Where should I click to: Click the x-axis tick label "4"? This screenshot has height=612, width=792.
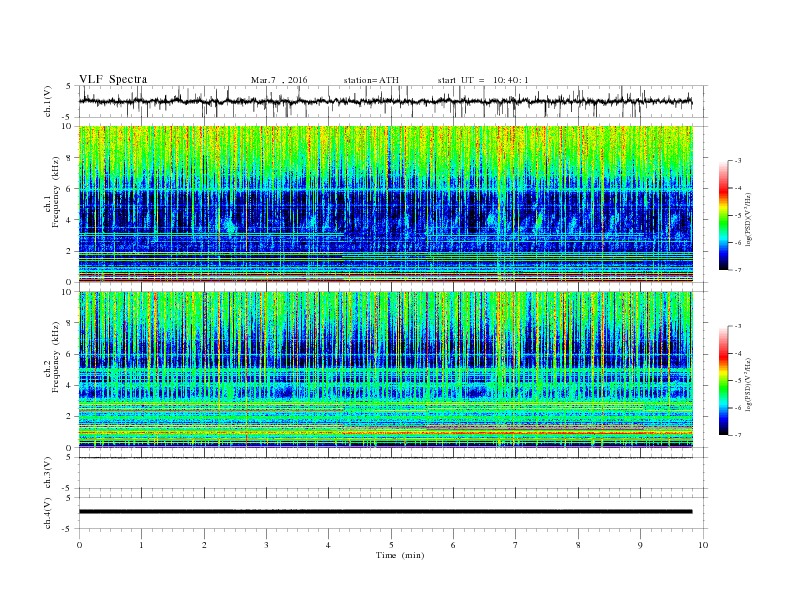328,545
